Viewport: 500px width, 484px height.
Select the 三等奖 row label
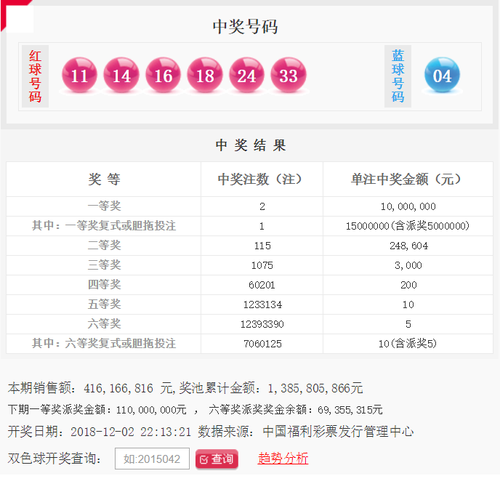(x=104, y=265)
